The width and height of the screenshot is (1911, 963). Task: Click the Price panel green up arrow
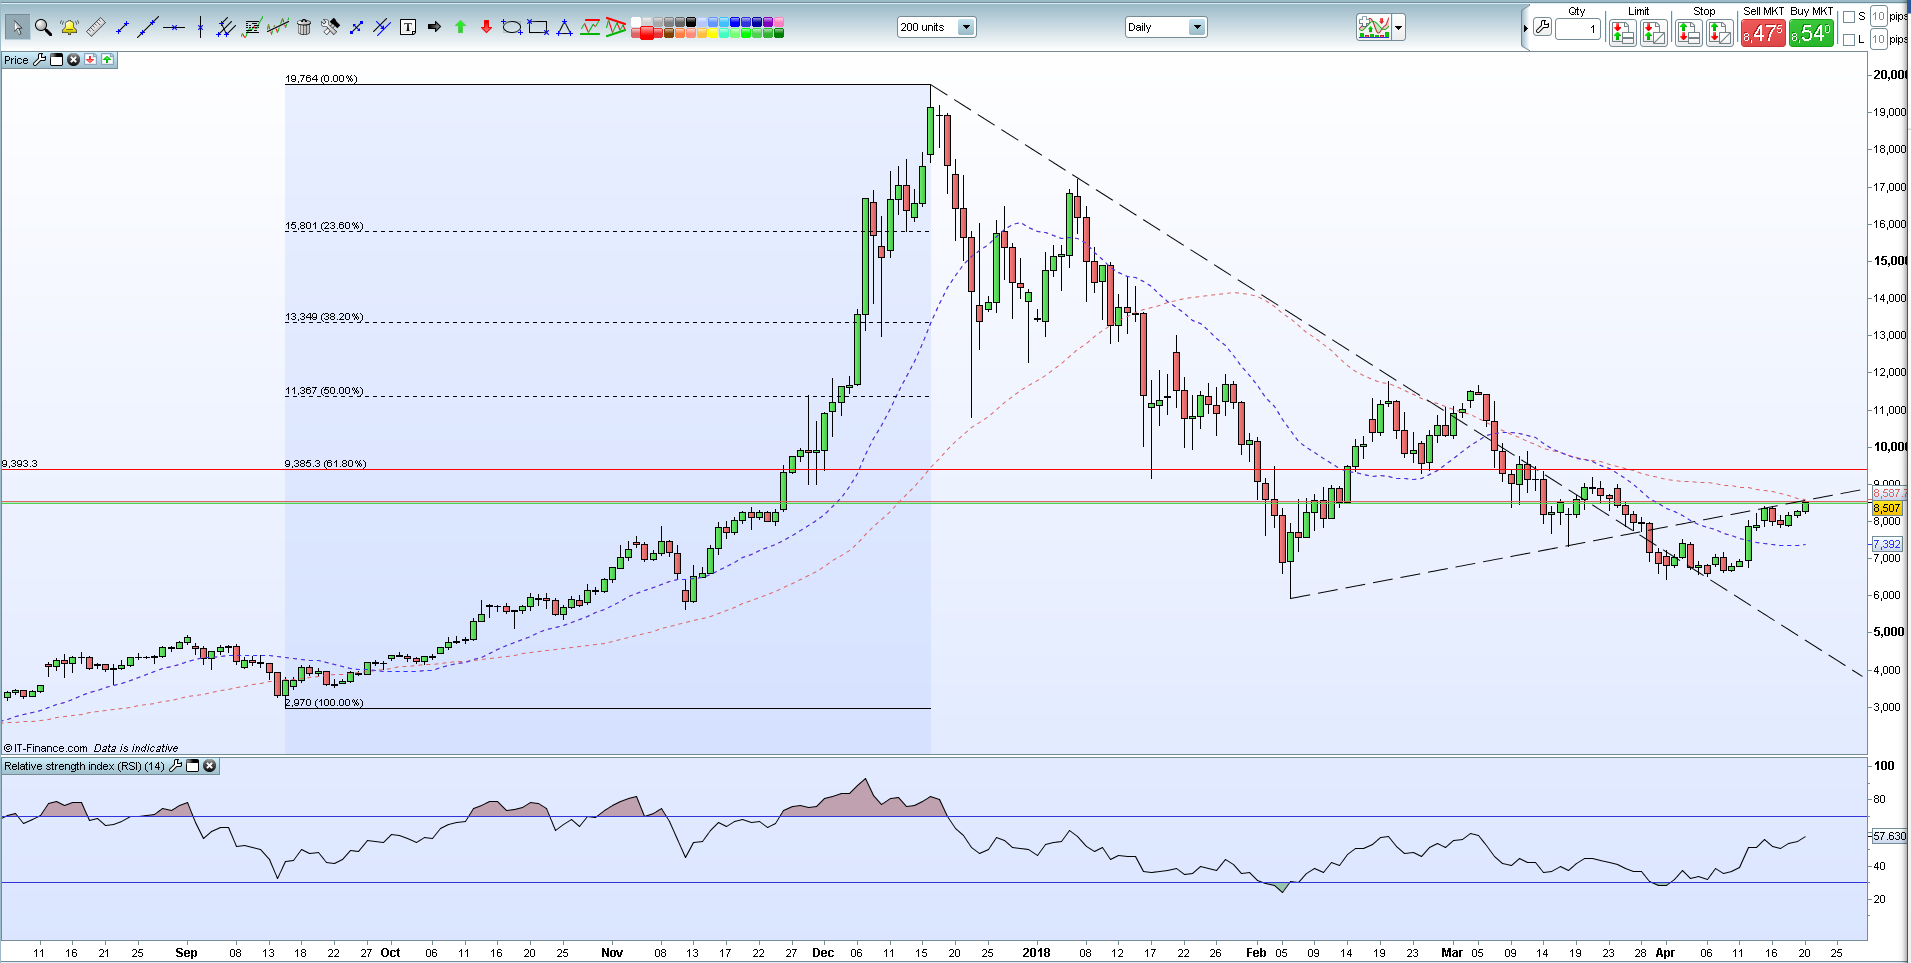[107, 60]
